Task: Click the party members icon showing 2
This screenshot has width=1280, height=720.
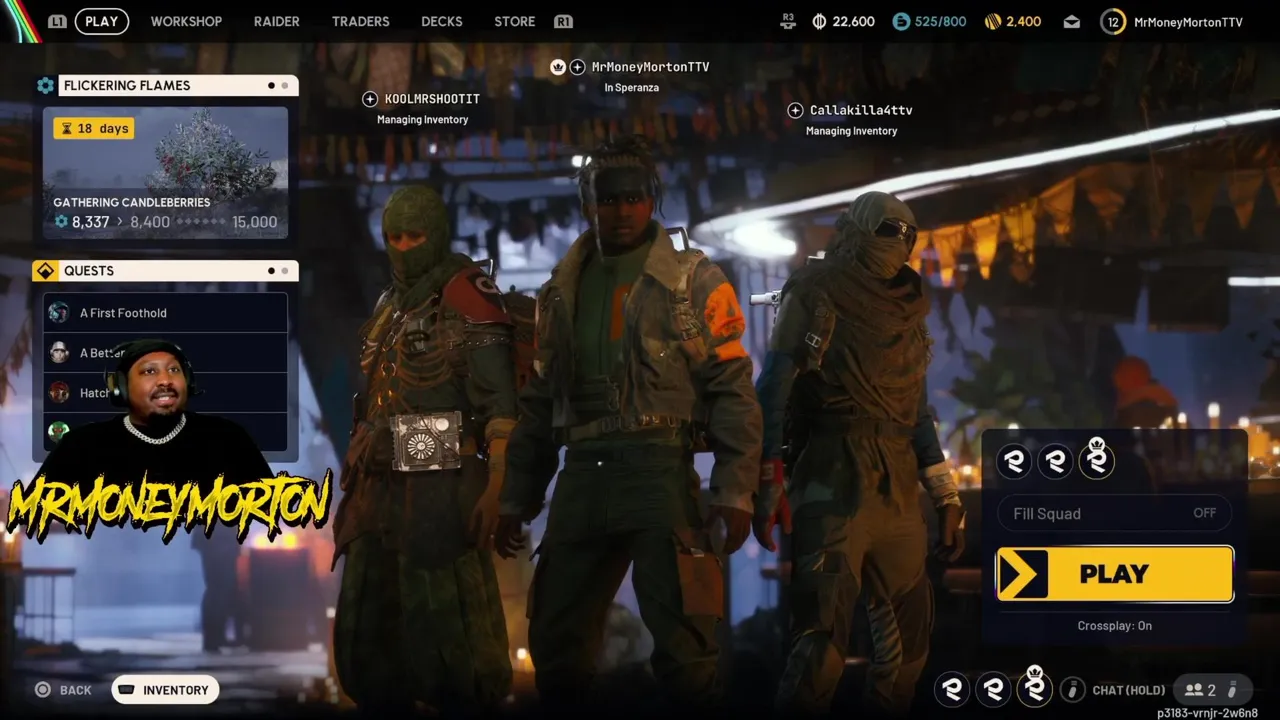Action: pos(1194,690)
